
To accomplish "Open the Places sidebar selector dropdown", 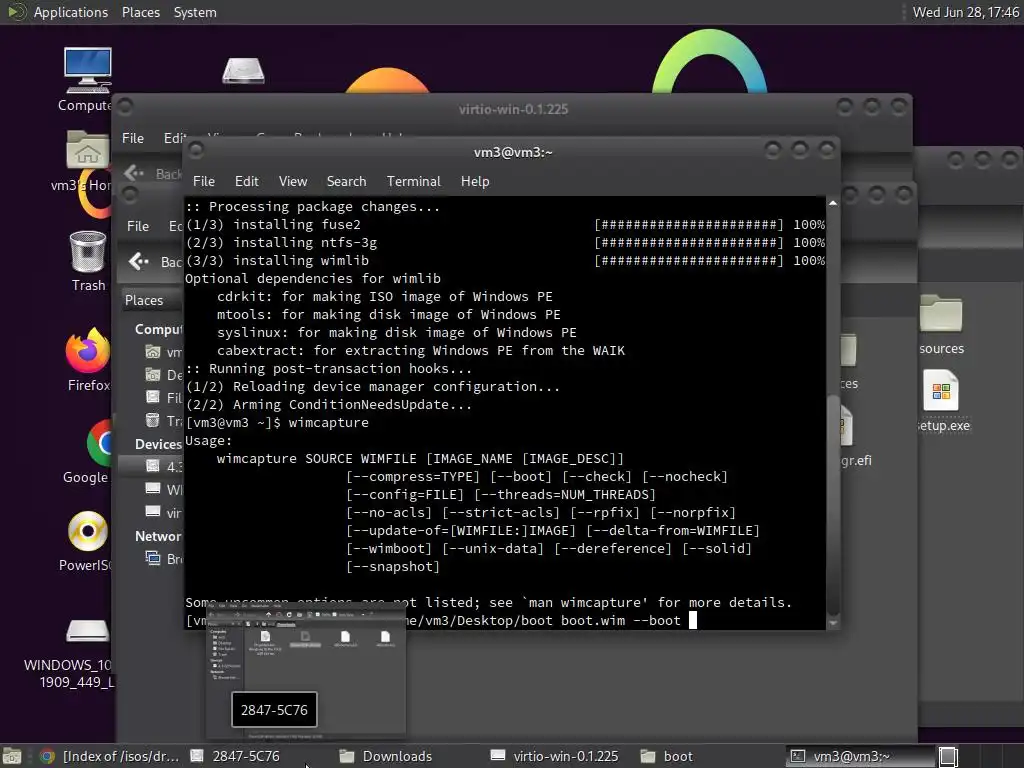I will [x=150, y=300].
